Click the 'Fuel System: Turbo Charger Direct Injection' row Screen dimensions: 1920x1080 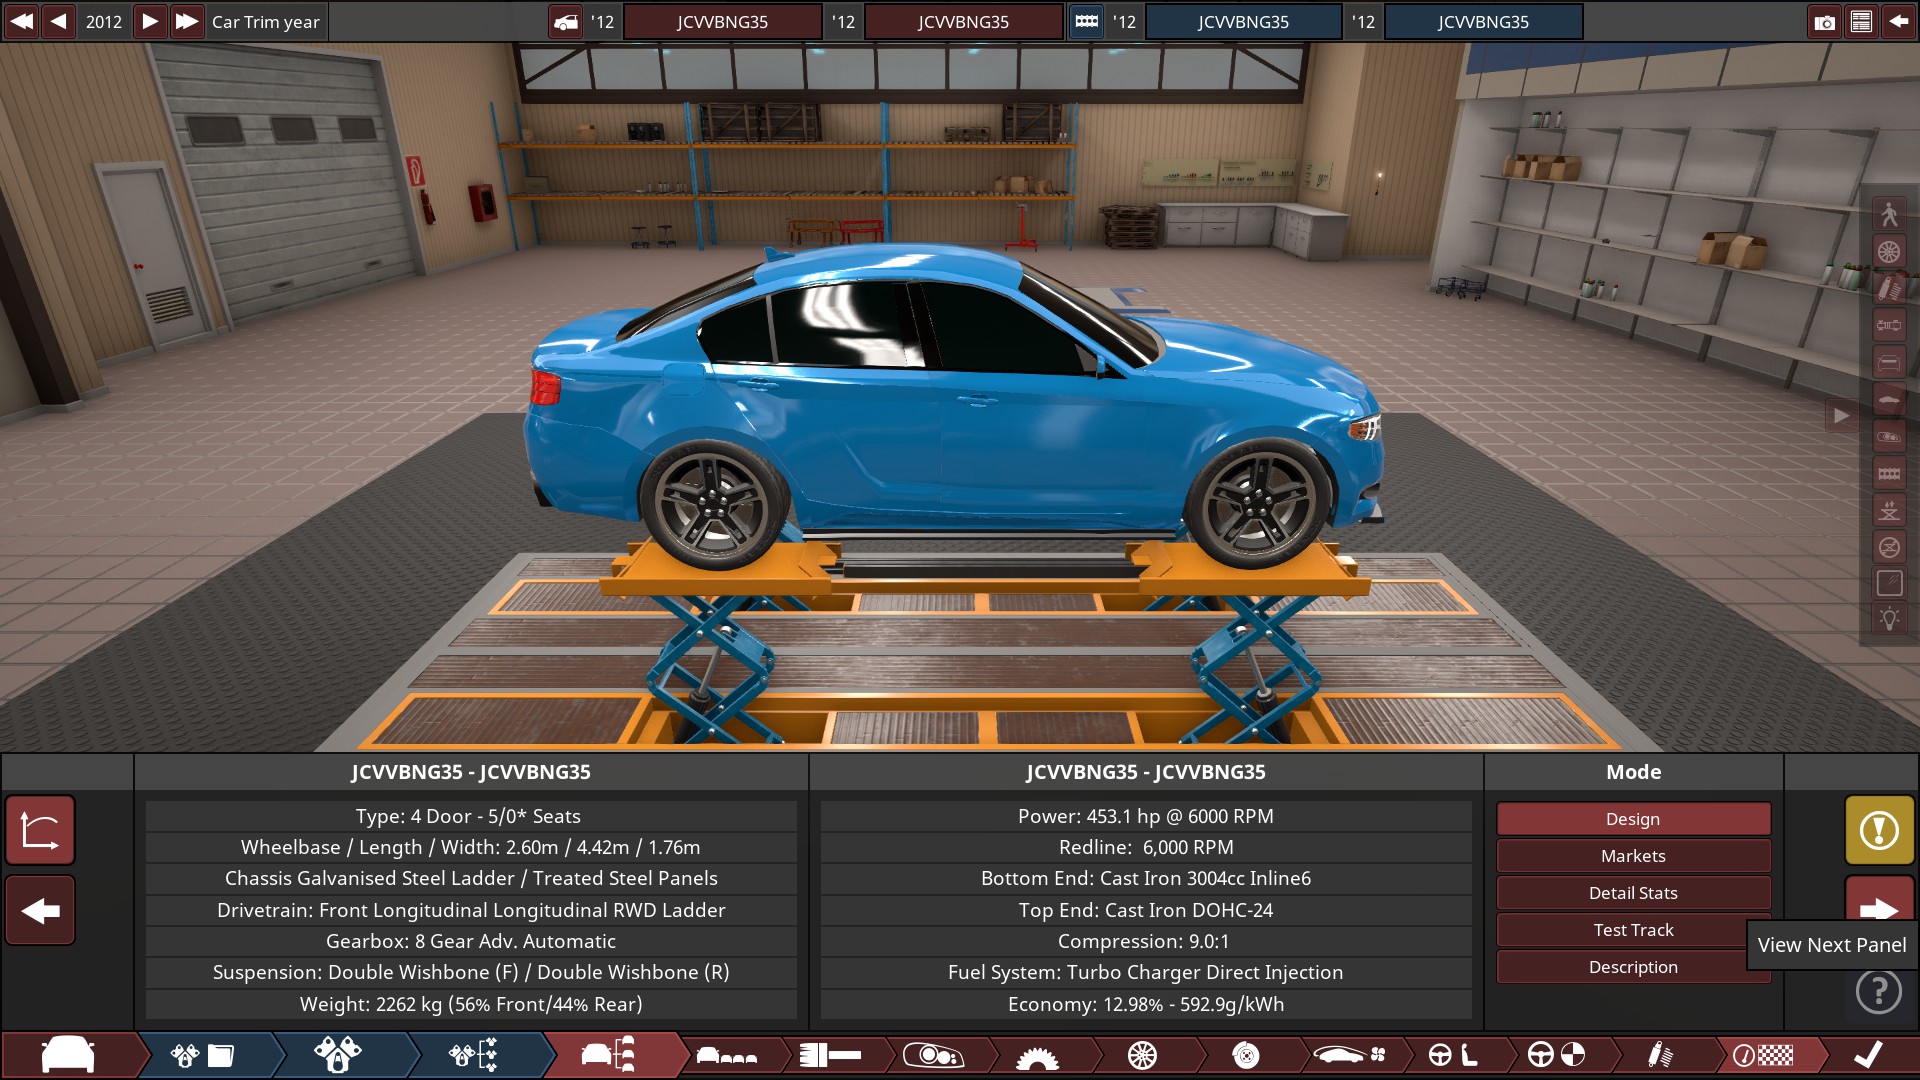(x=1146, y=972)
